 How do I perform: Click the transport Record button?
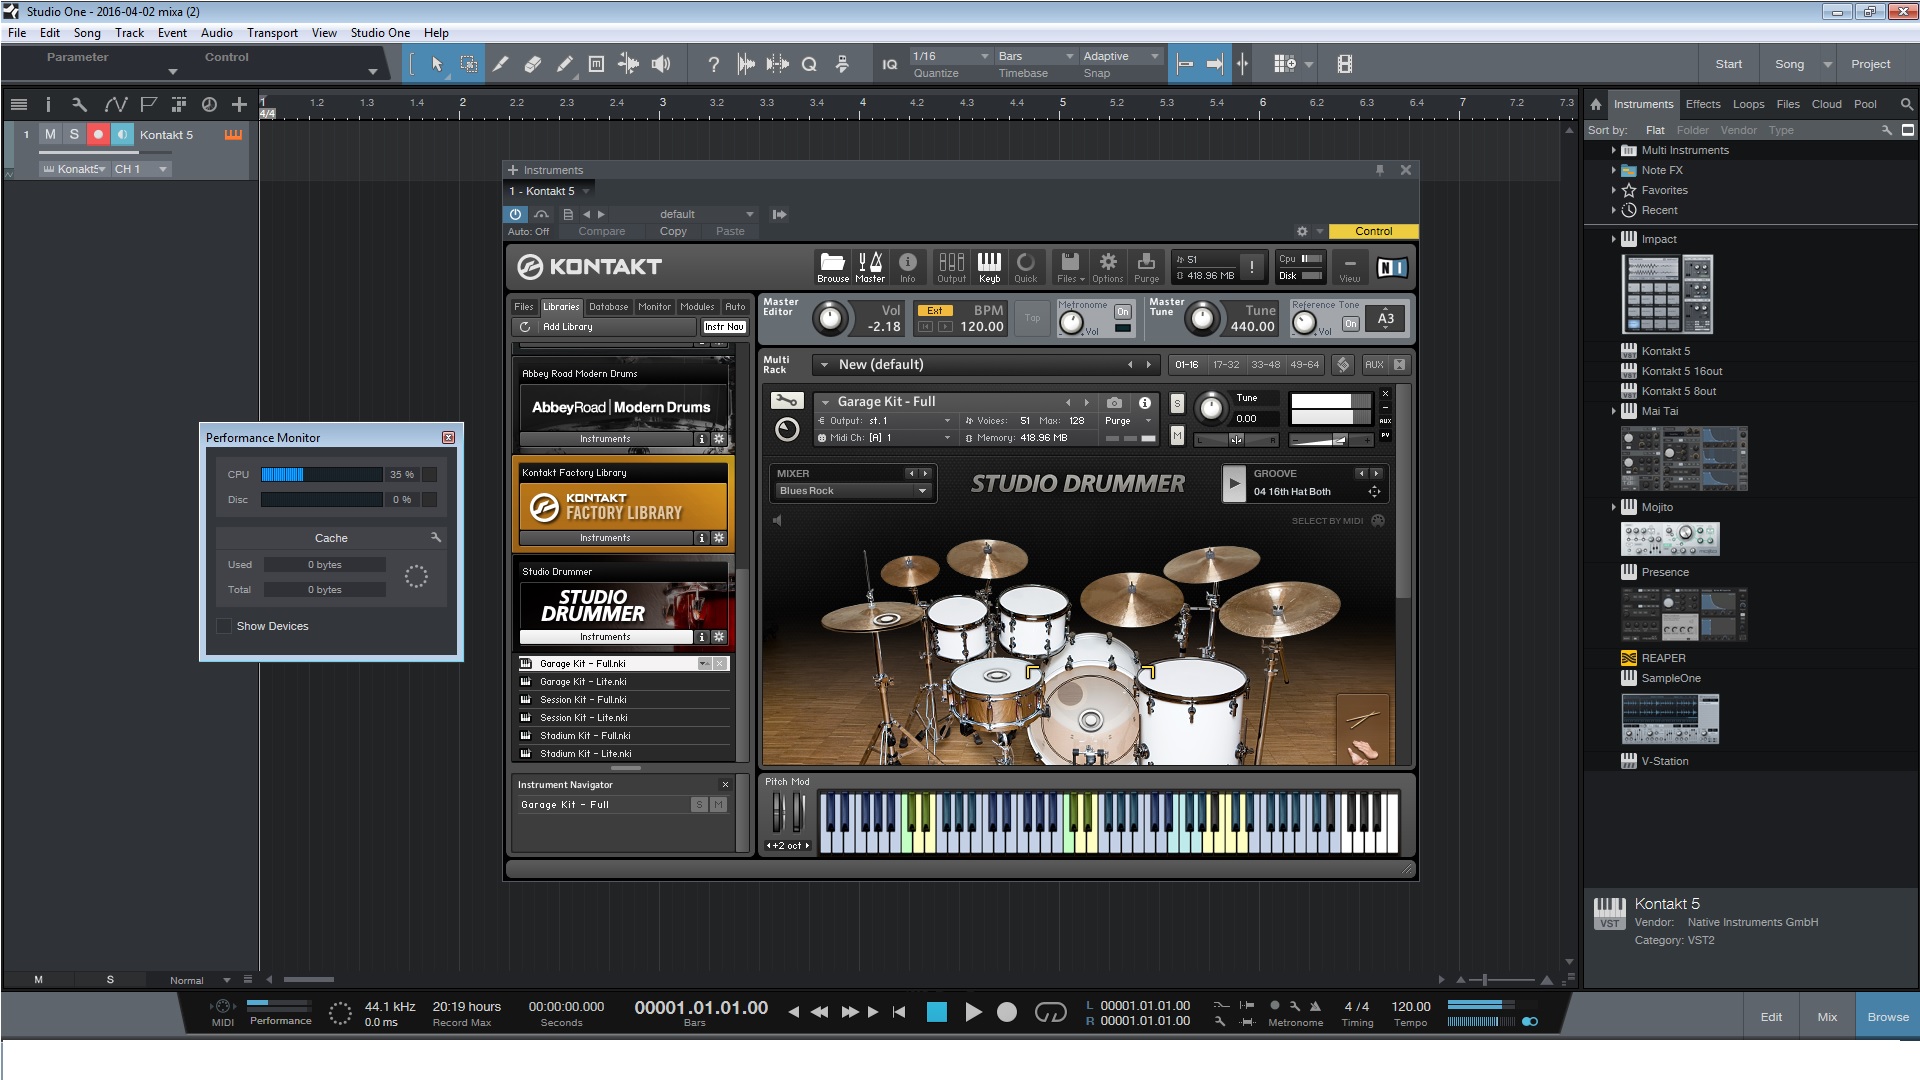(x=1007, y=1012)
